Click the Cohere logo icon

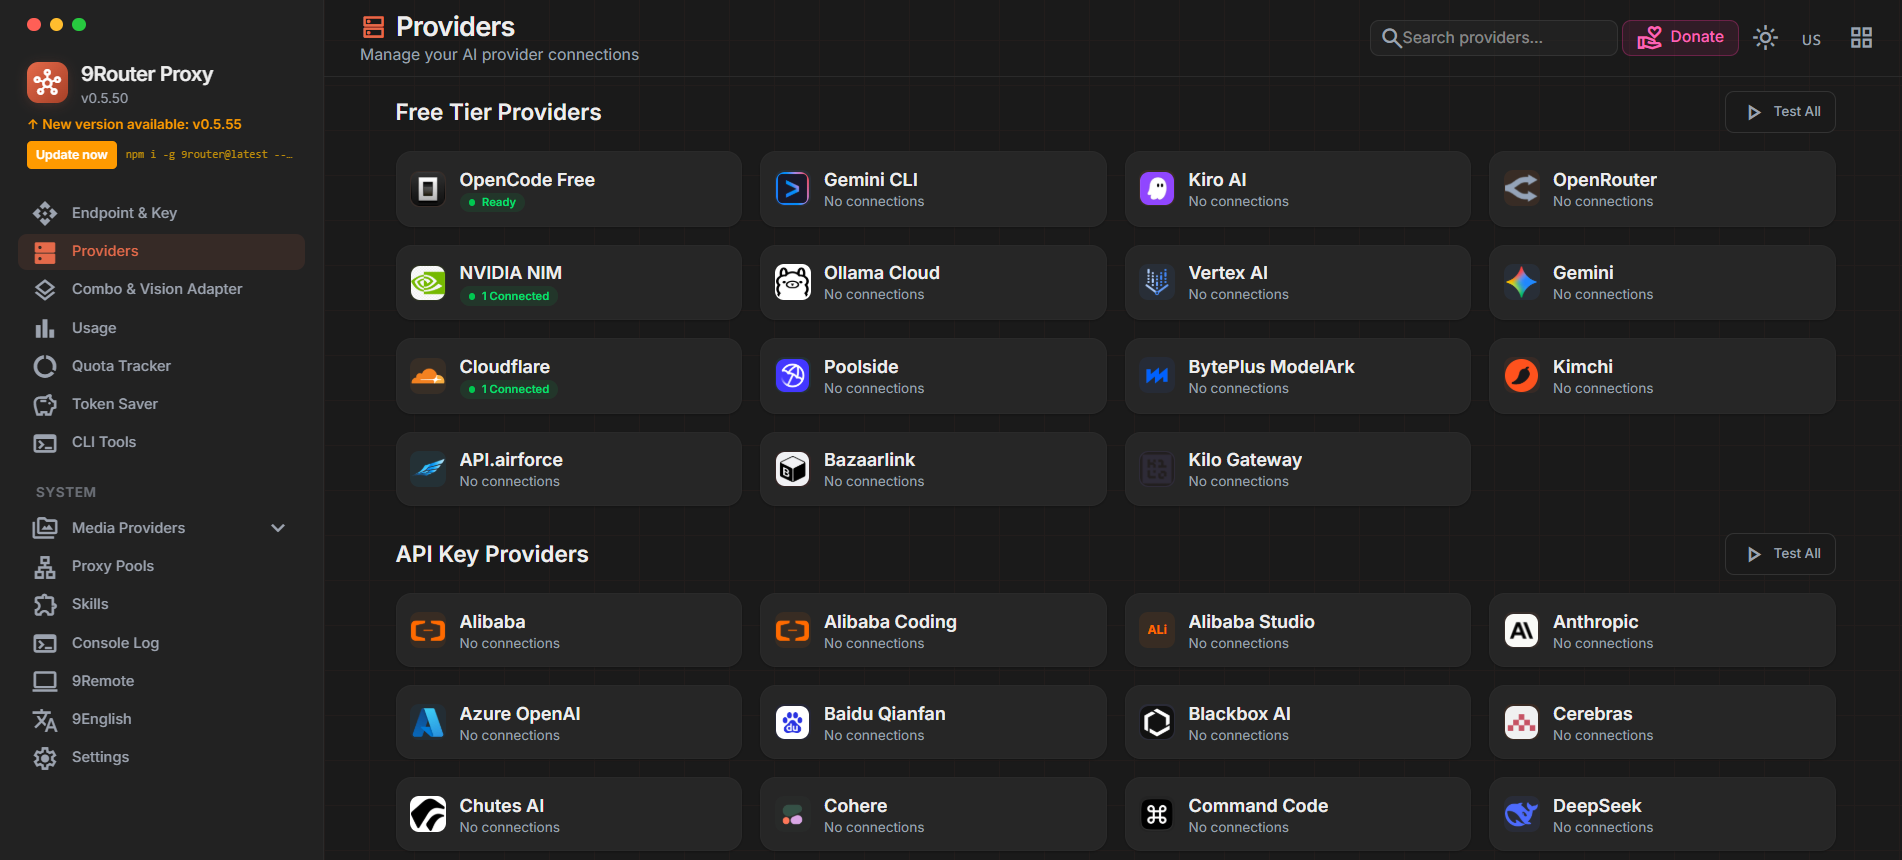point(793,815)
